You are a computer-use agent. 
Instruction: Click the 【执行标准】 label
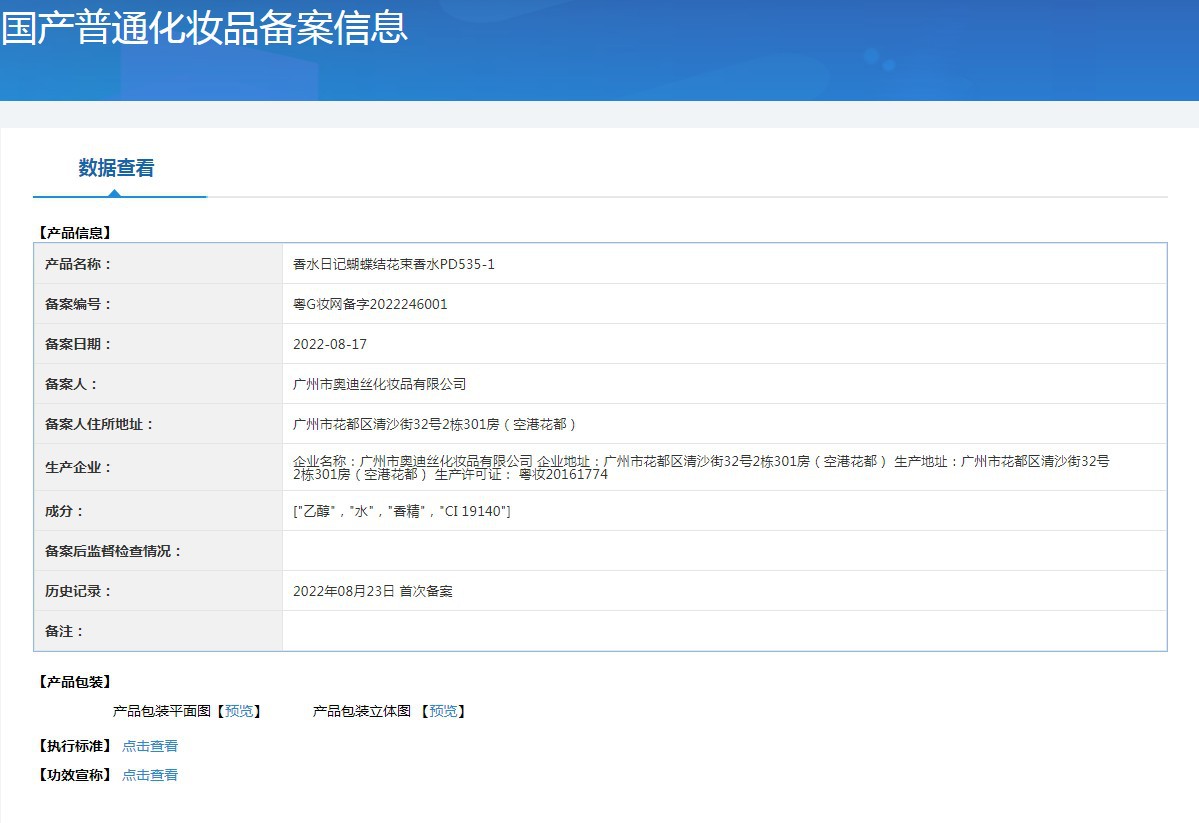pos(74,746)
